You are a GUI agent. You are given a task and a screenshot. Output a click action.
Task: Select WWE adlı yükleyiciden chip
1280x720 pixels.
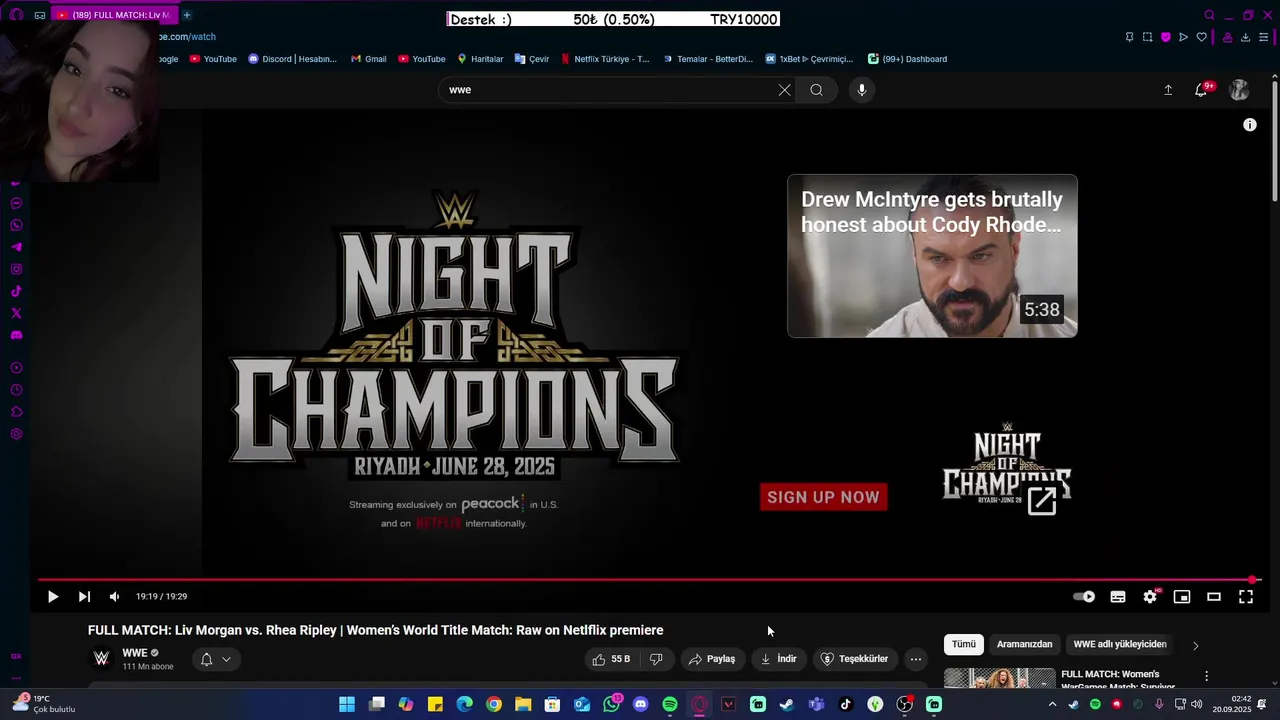(1120, 645)
